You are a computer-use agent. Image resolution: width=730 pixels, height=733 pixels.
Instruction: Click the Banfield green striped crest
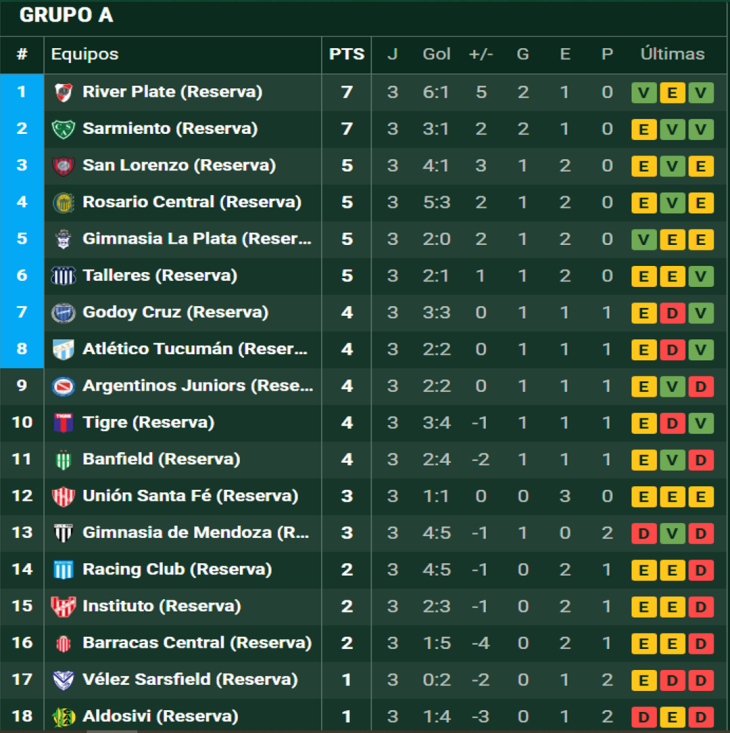point(63,460)
